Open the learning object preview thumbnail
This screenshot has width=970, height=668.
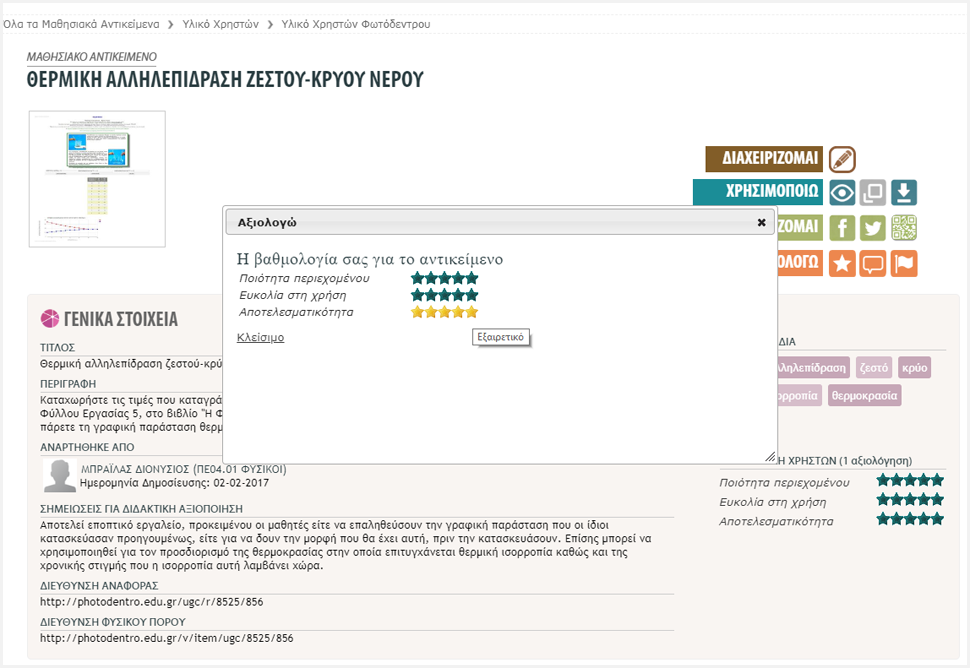(97, 178)
